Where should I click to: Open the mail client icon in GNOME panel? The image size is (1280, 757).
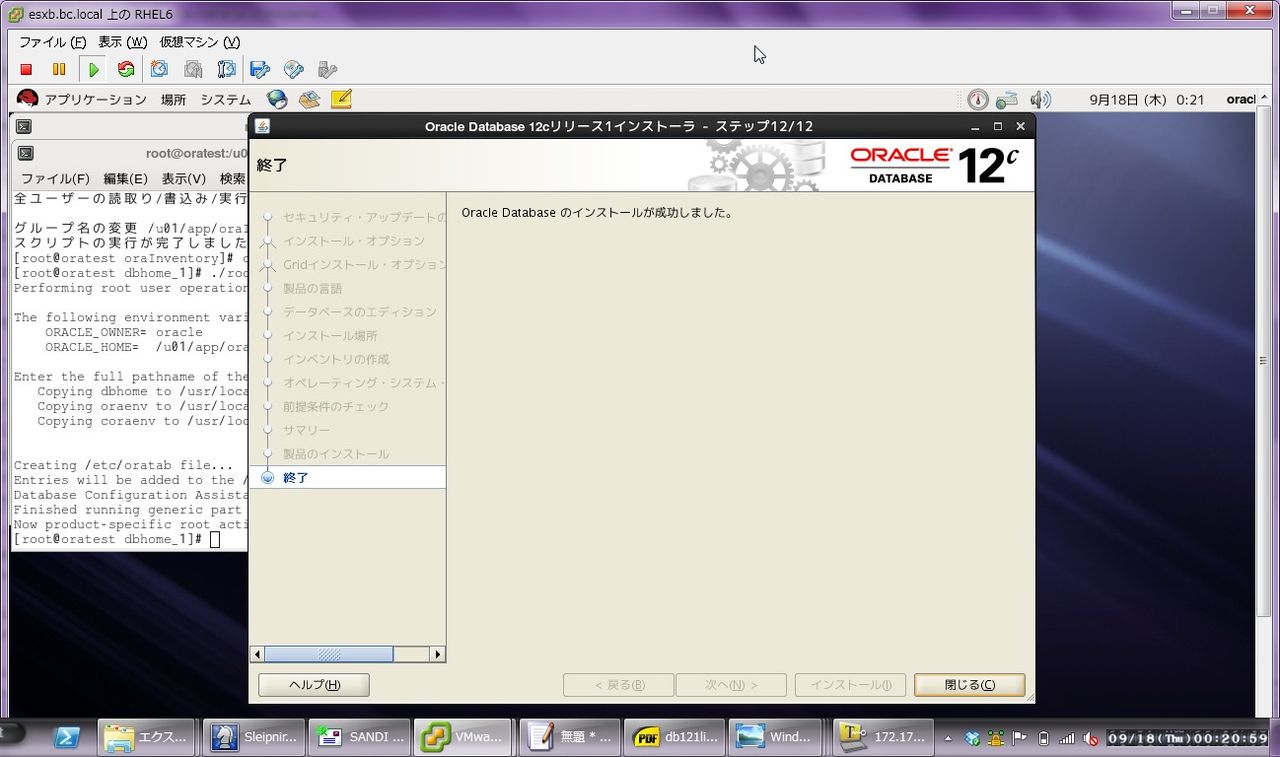[x=309, y=99]
